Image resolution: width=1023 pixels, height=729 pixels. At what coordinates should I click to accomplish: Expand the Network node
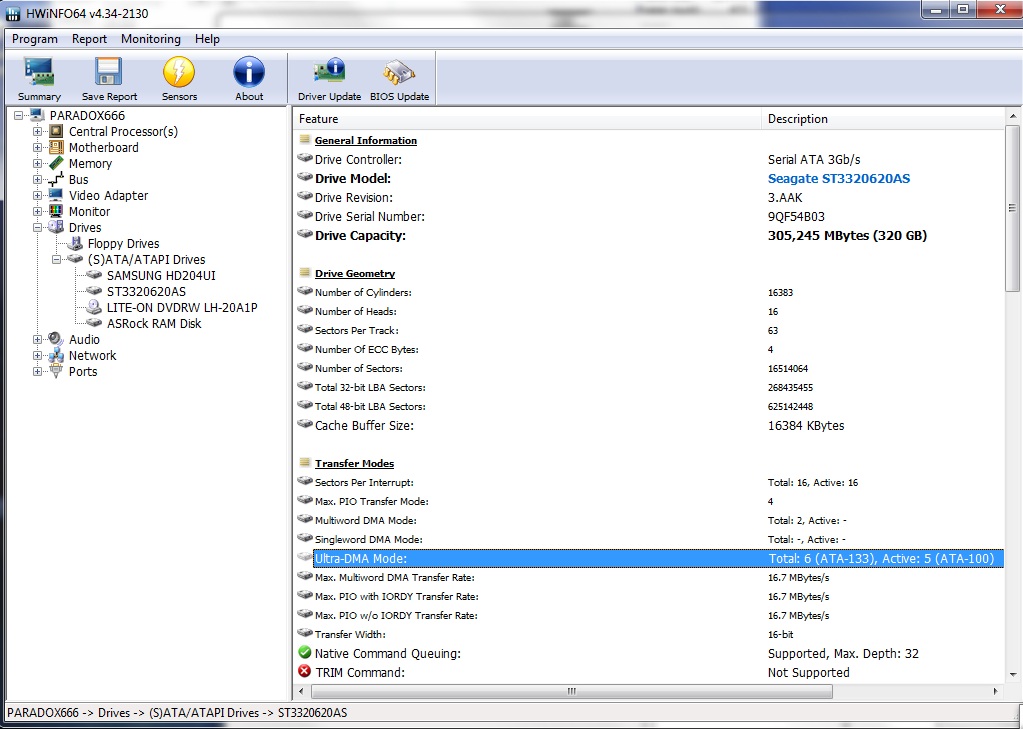point(37,355)
